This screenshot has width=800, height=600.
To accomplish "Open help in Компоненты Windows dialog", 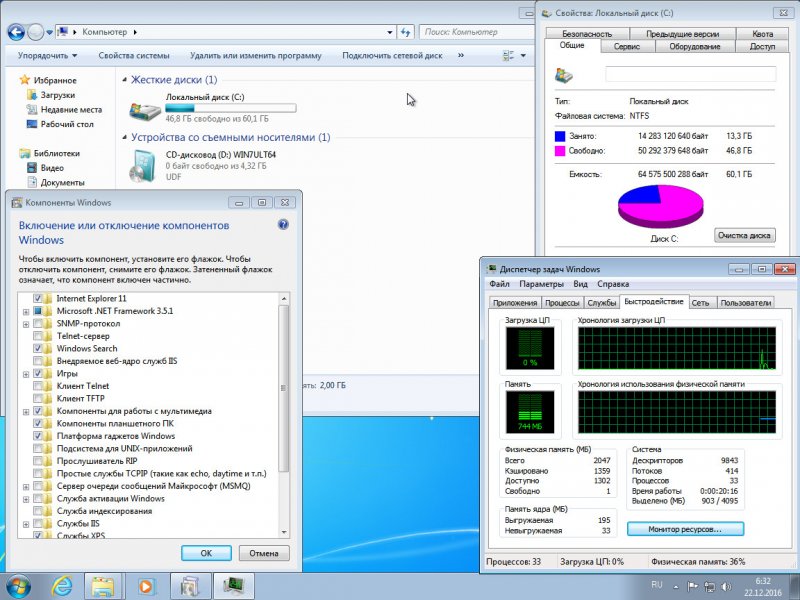I will pos(283,224).
